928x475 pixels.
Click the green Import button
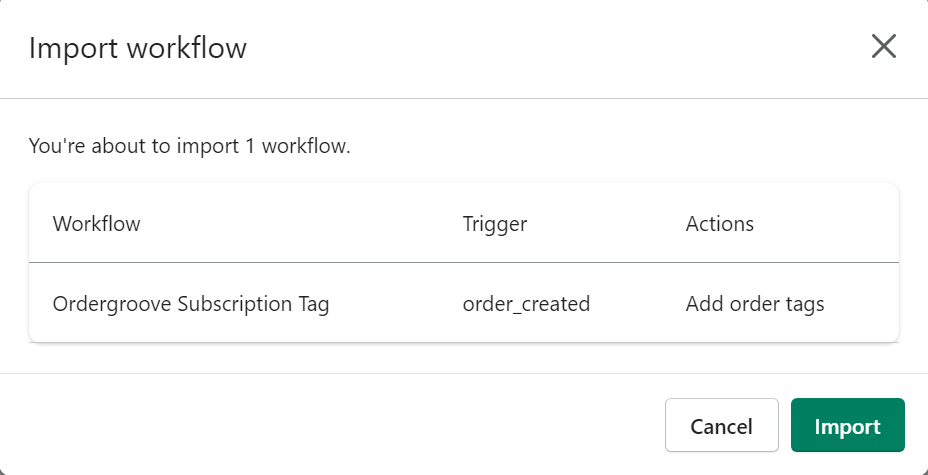pyautogui.click(x=847, y=425)
